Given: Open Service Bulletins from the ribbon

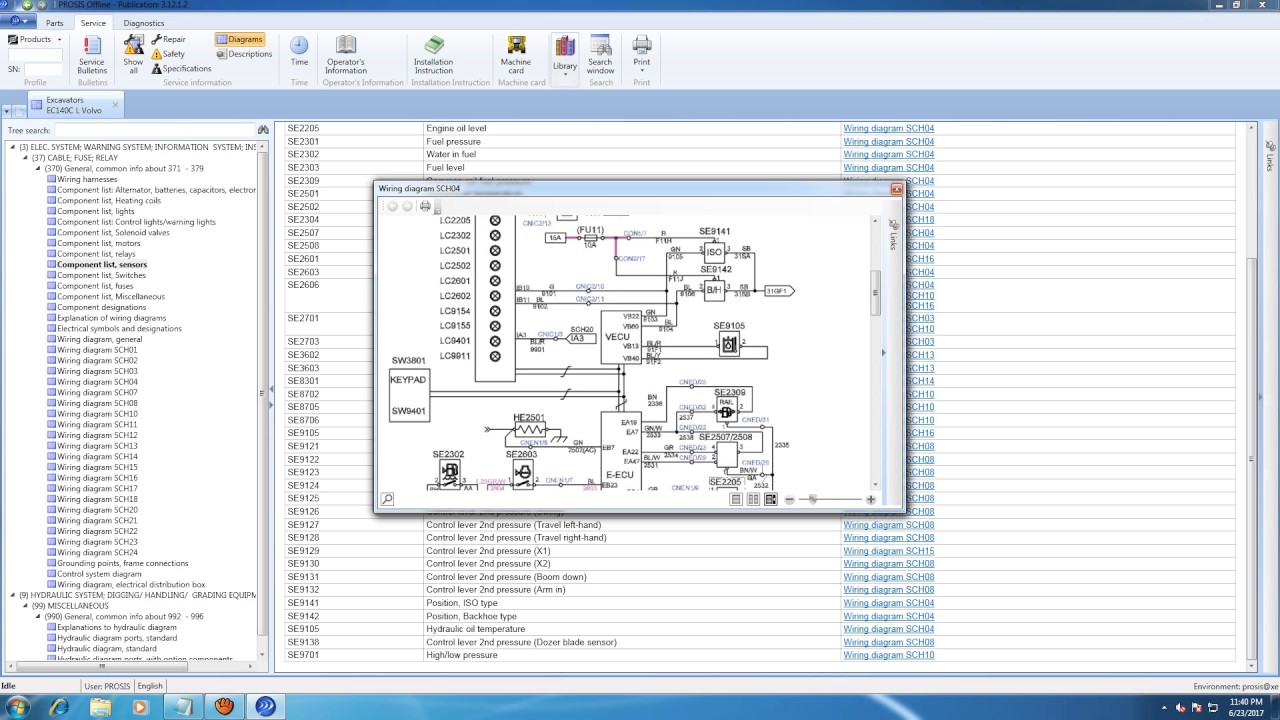Looking at the screenshot, I should click(x=92, y=55).
